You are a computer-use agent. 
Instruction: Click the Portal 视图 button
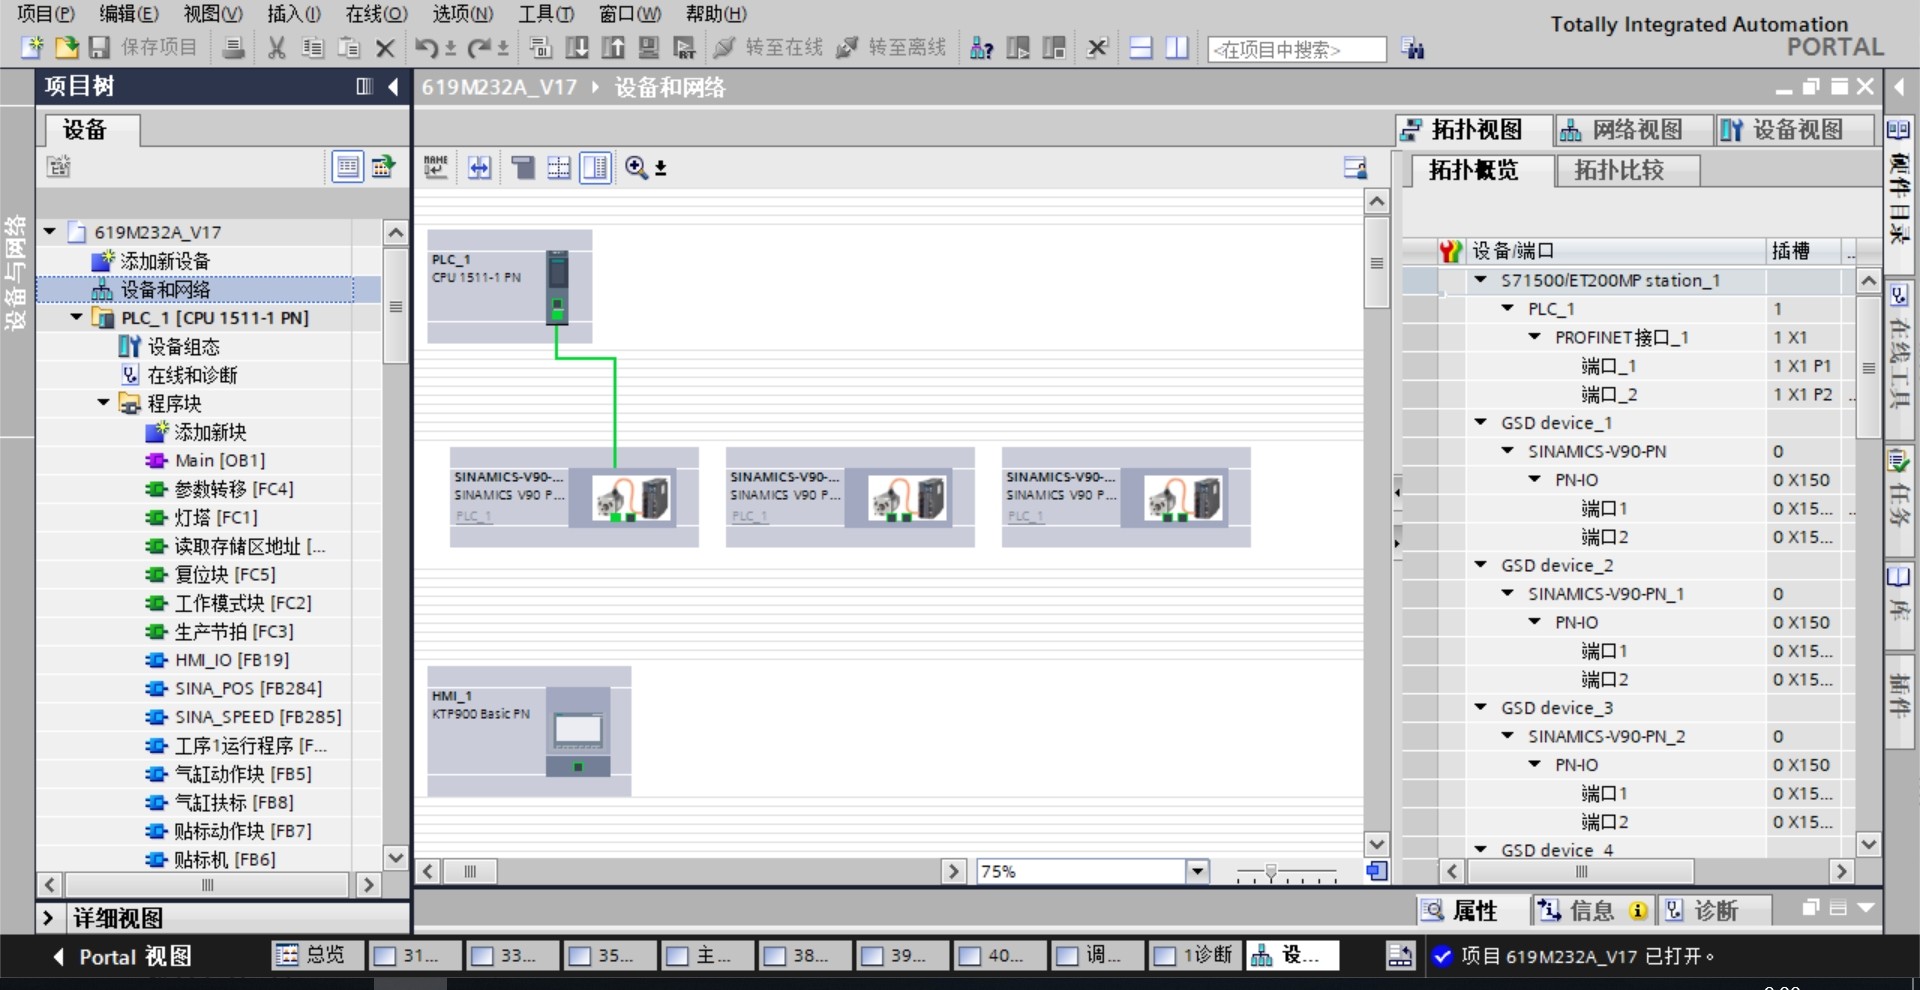(x=122, y=956)
